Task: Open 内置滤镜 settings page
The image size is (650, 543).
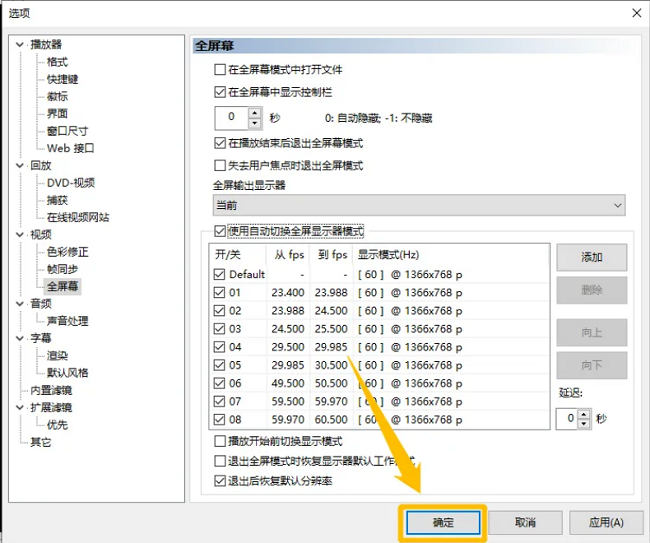Action: pos(51,390)
